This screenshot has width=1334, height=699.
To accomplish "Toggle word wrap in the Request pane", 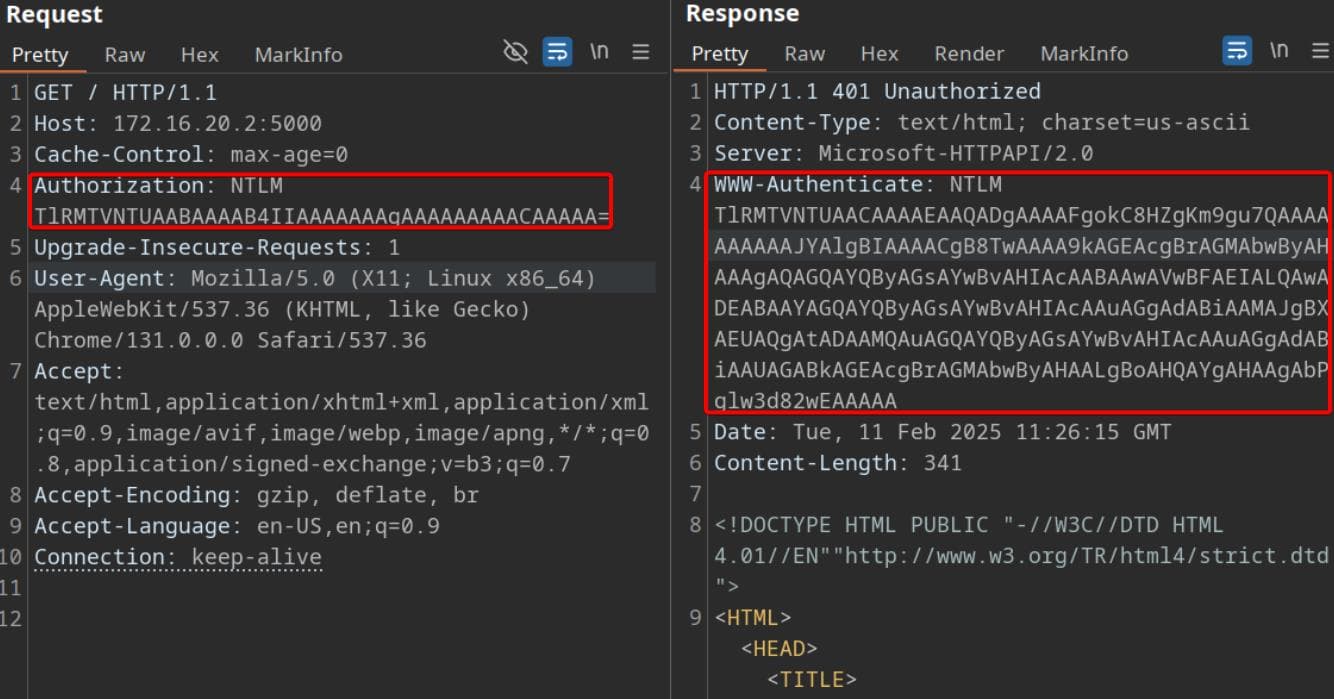I will pyautogui.click(x=557, y=52).
